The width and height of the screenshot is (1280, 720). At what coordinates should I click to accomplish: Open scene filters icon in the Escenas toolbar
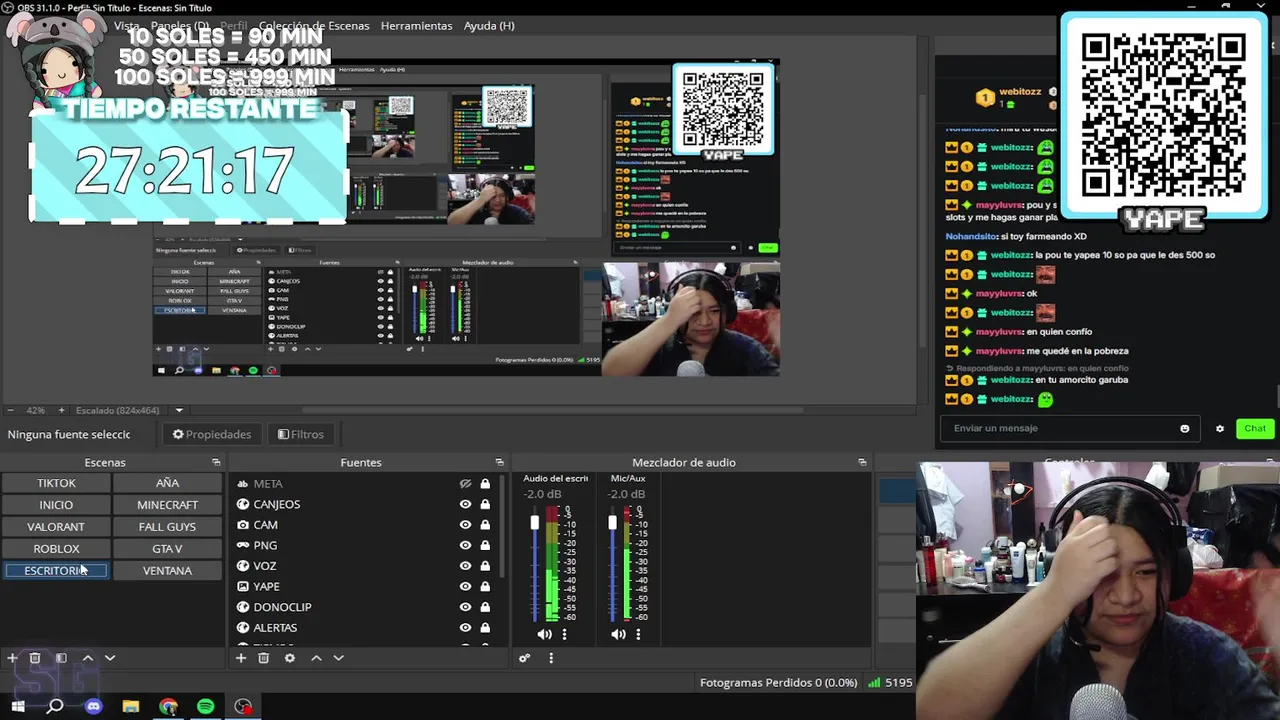(x=61, y=658)
